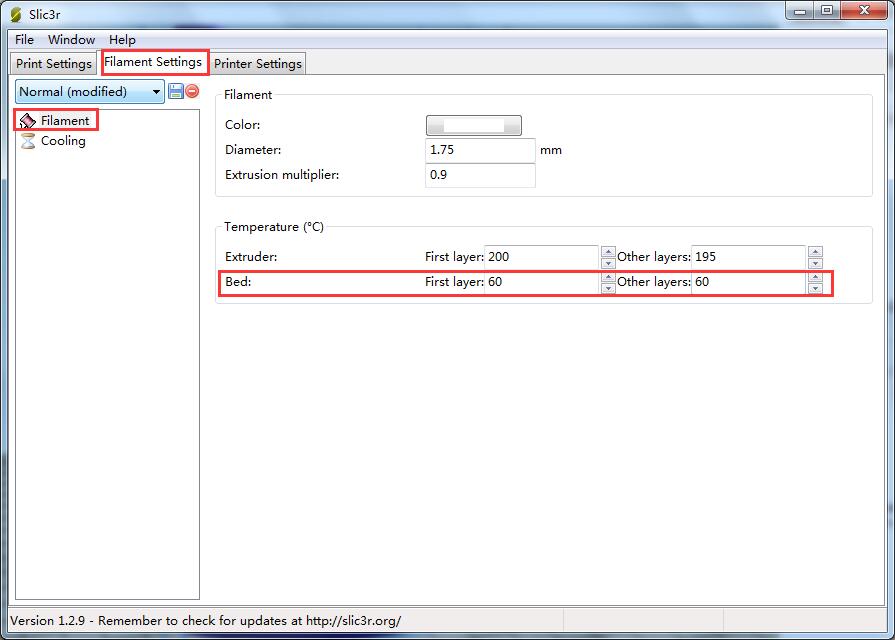
Task: Click the Extruder: label
Action: pos(251,257)
